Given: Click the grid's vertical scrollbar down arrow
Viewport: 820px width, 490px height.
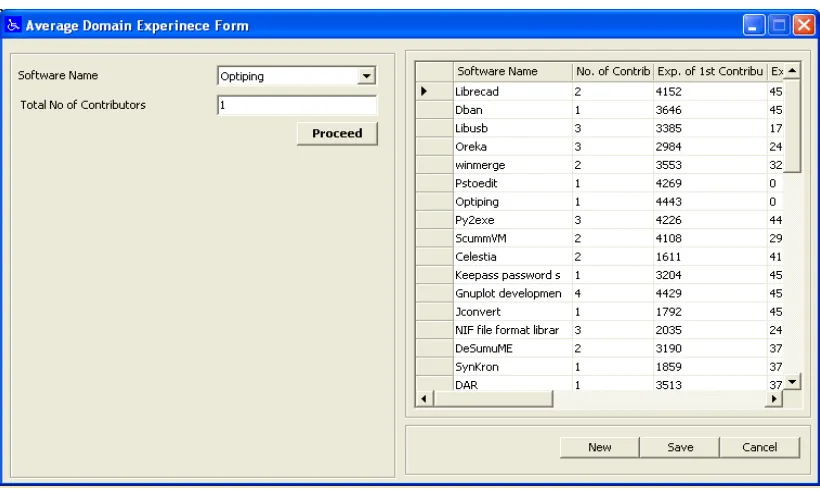Looking at the screenshot, I should (x=792, y=382).
